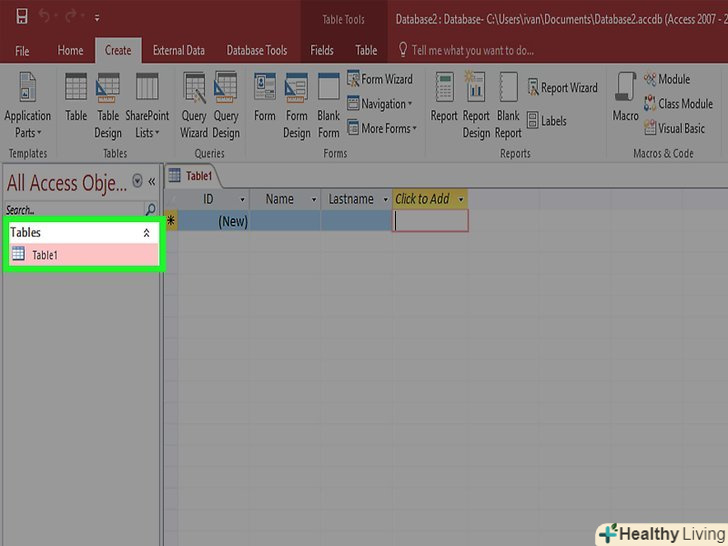Click the Table Design icon
The image size is (728, 546).
coord(108,105)
